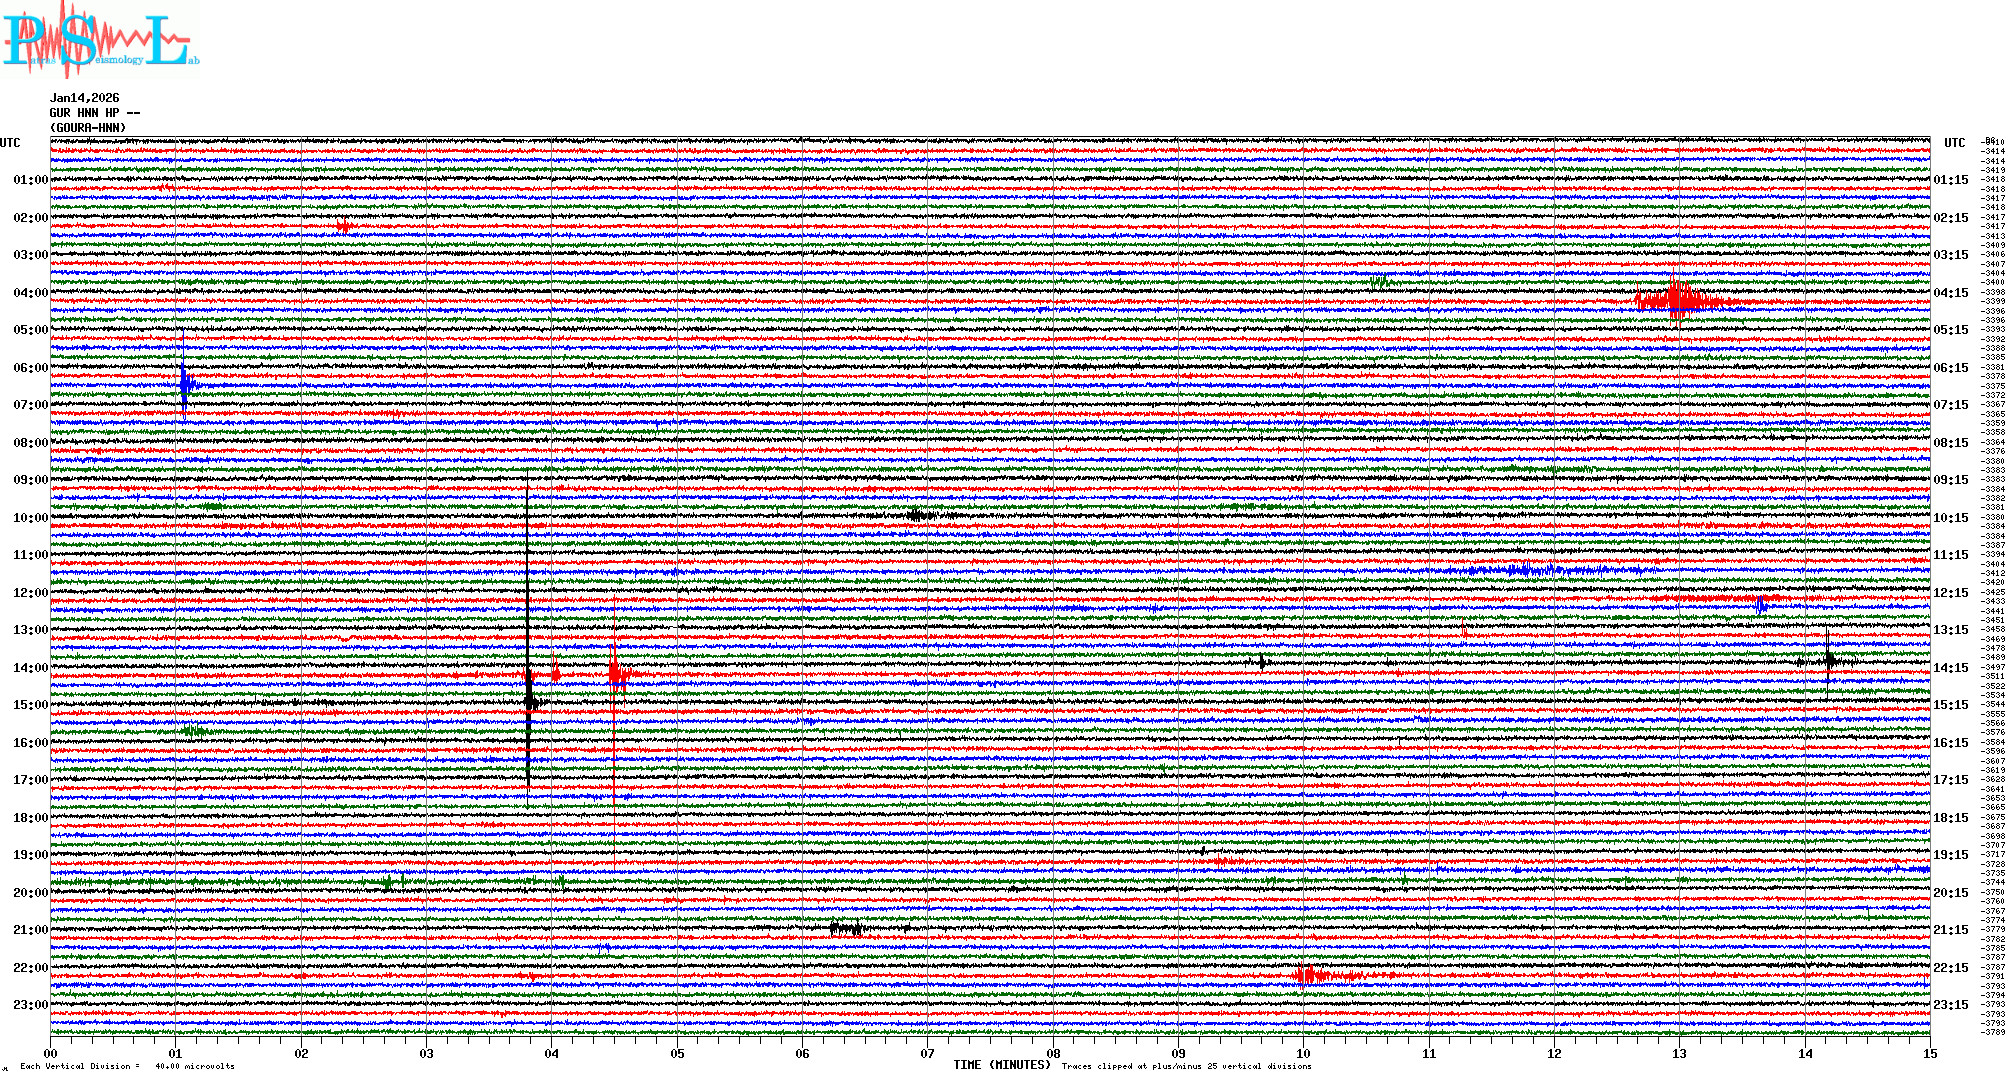
Task: Click the Each Vertical Division scale note
Action: [127, 1066]
